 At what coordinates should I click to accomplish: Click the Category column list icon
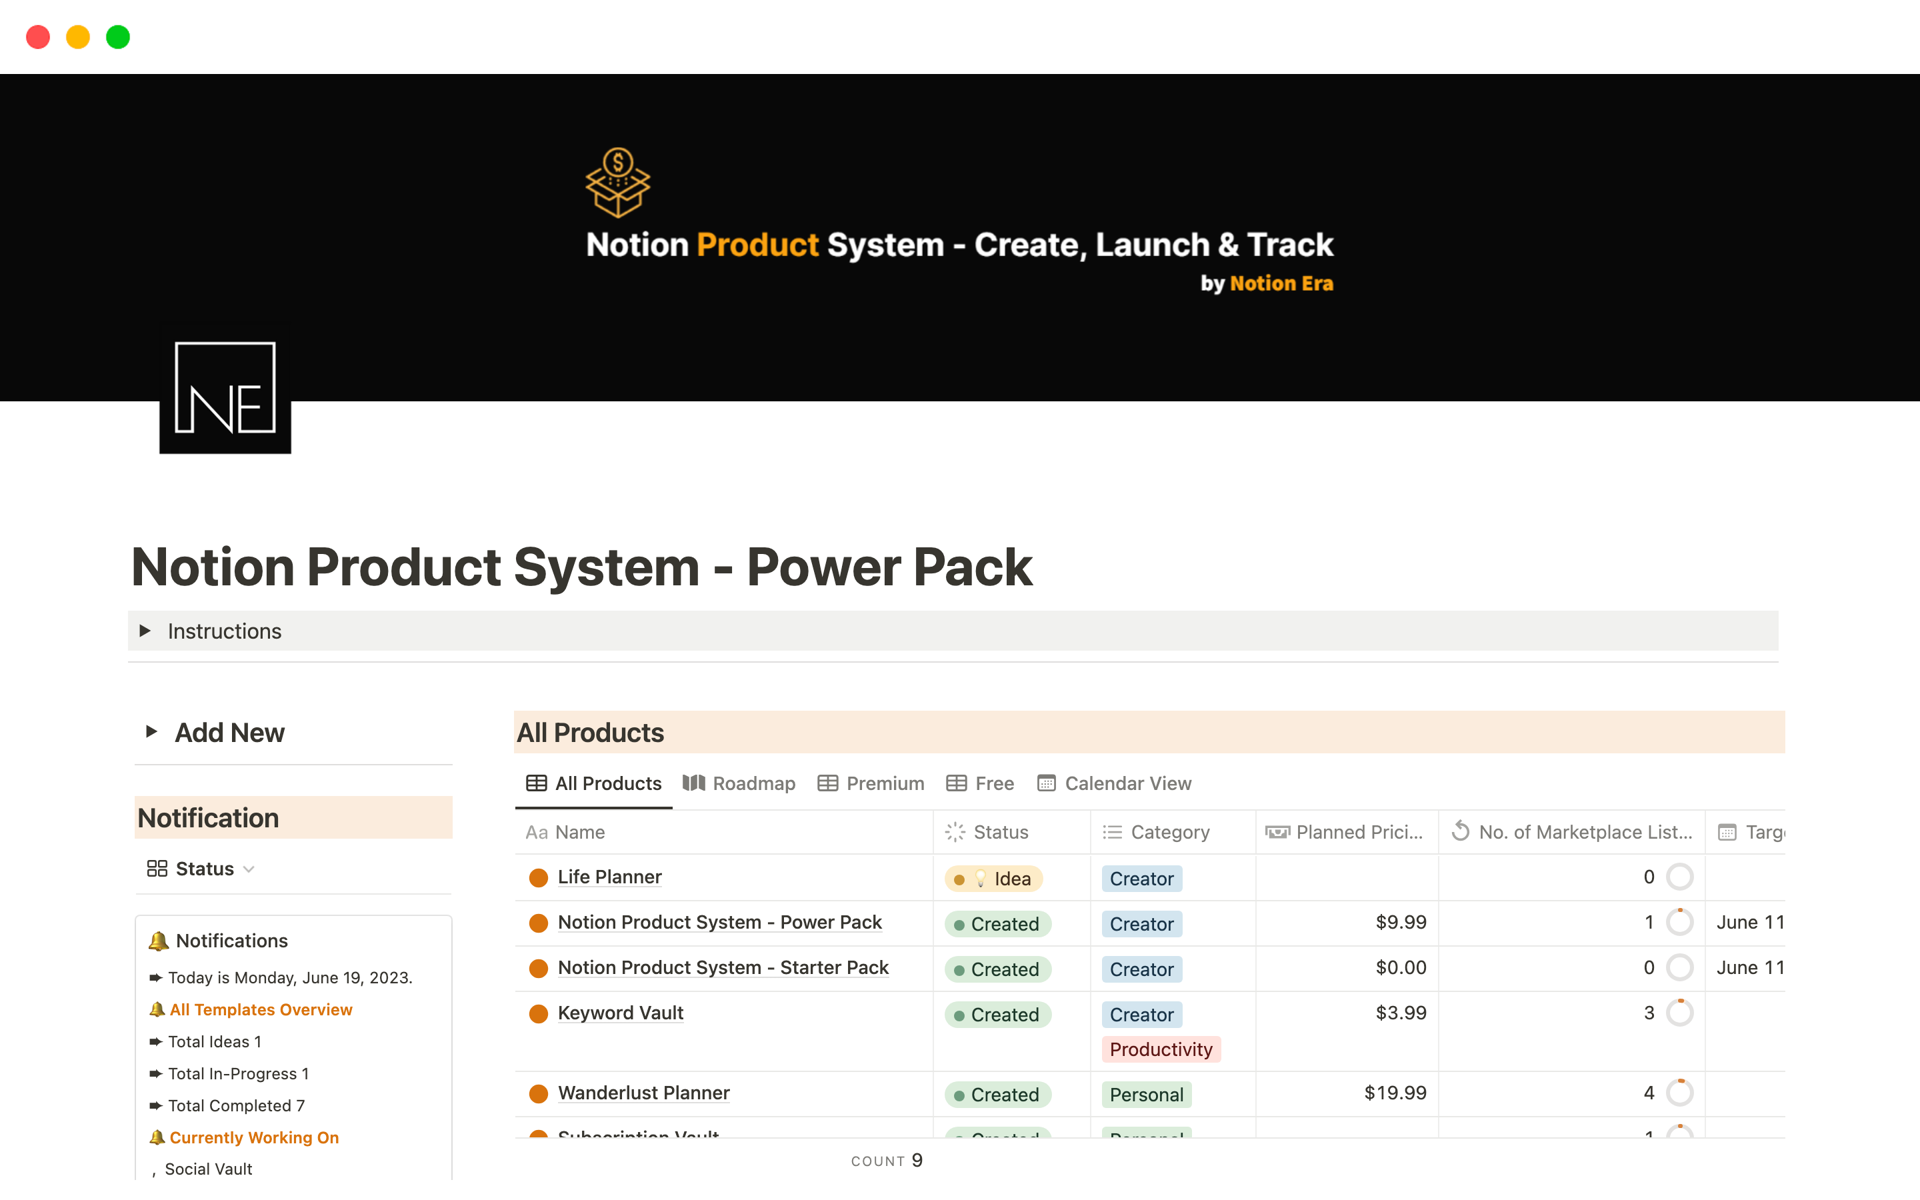coord(1112,832)
